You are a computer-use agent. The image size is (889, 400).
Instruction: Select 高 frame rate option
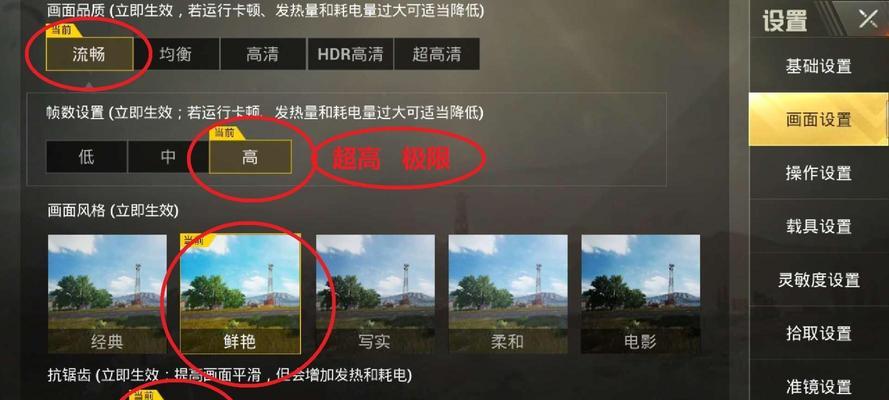(250, 157)
